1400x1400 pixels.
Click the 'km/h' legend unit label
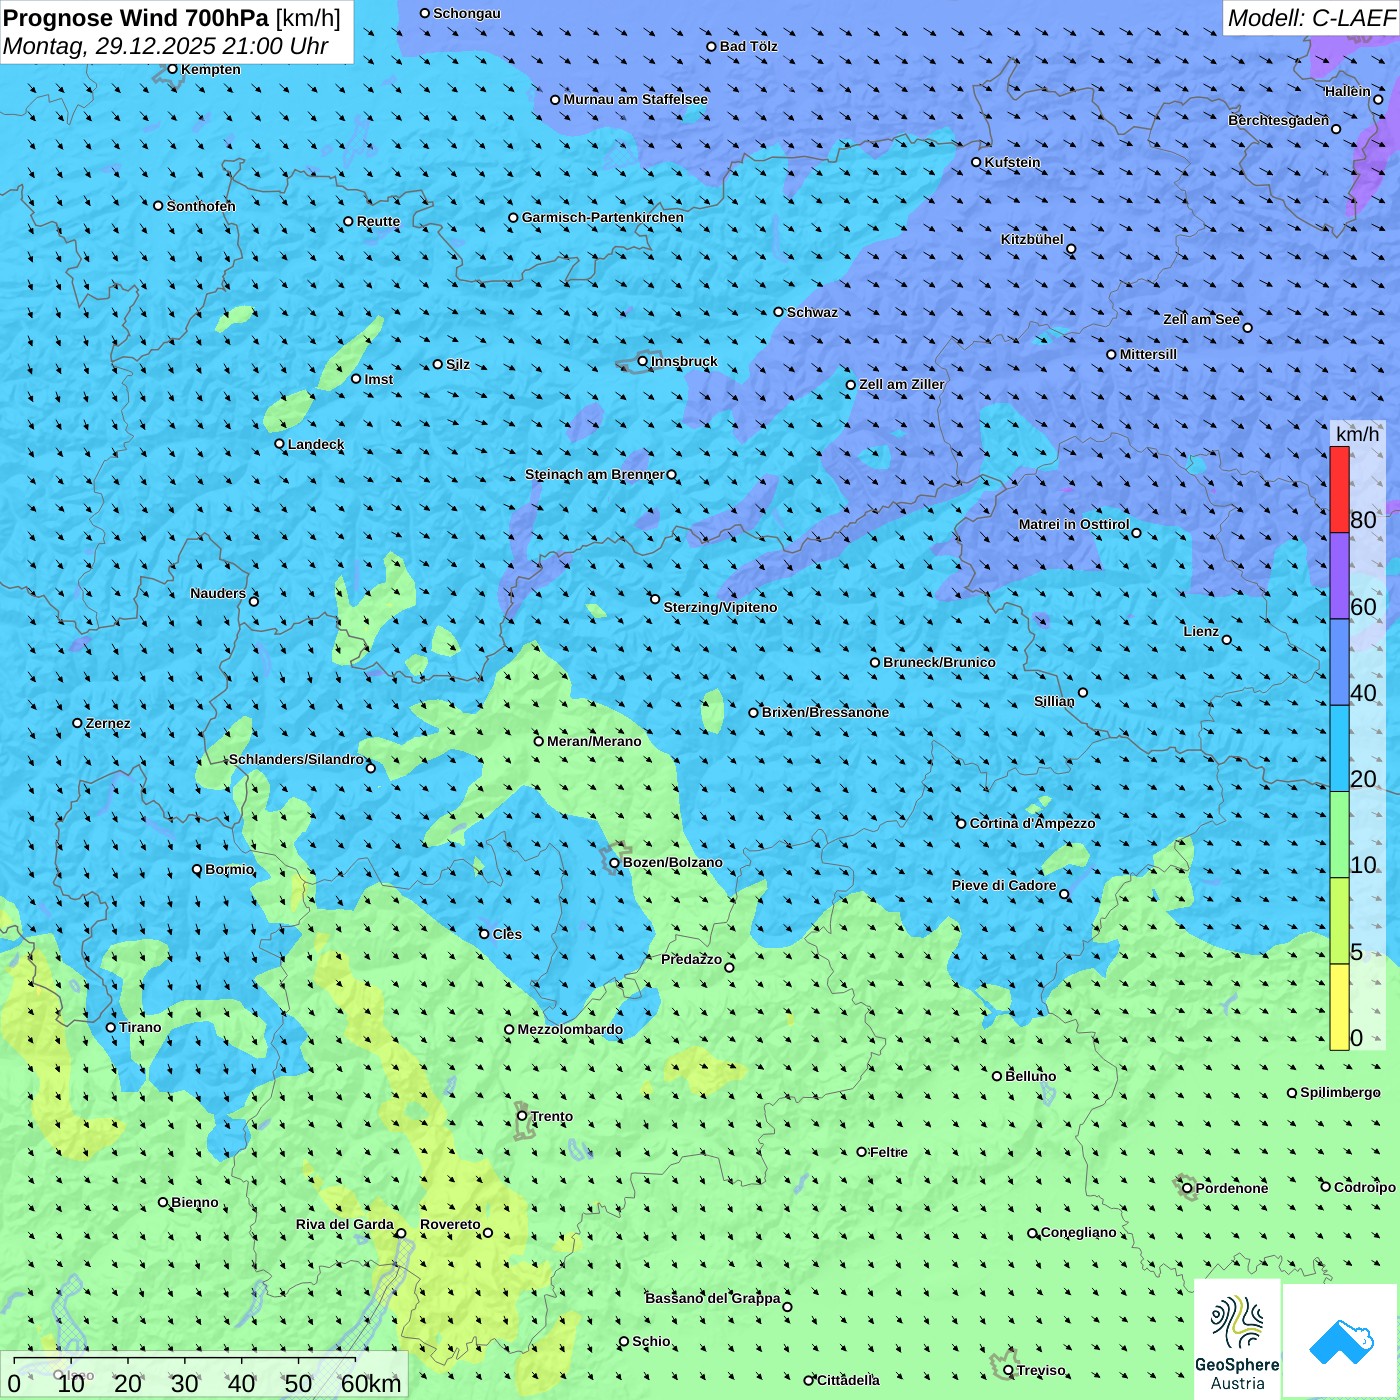(1357, 434)
